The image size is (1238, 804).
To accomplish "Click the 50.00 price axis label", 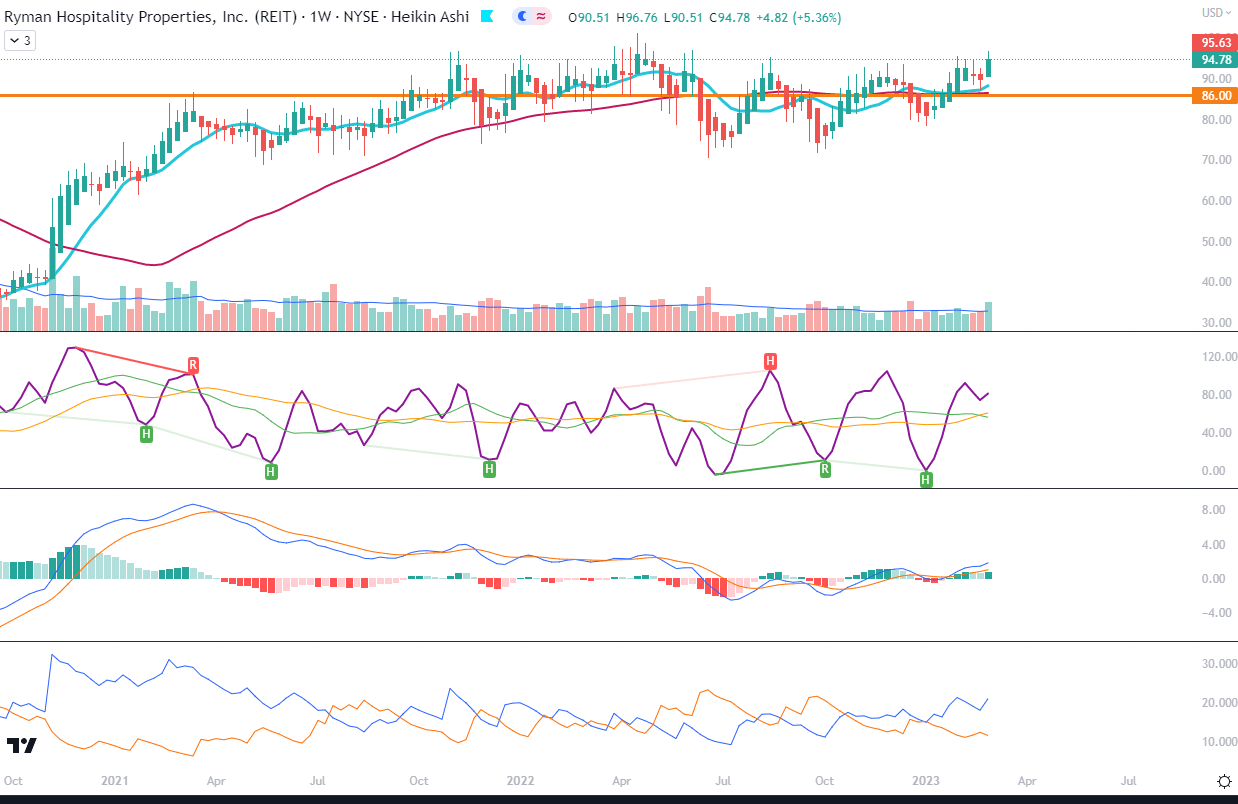I will [x=1215, y=242].
